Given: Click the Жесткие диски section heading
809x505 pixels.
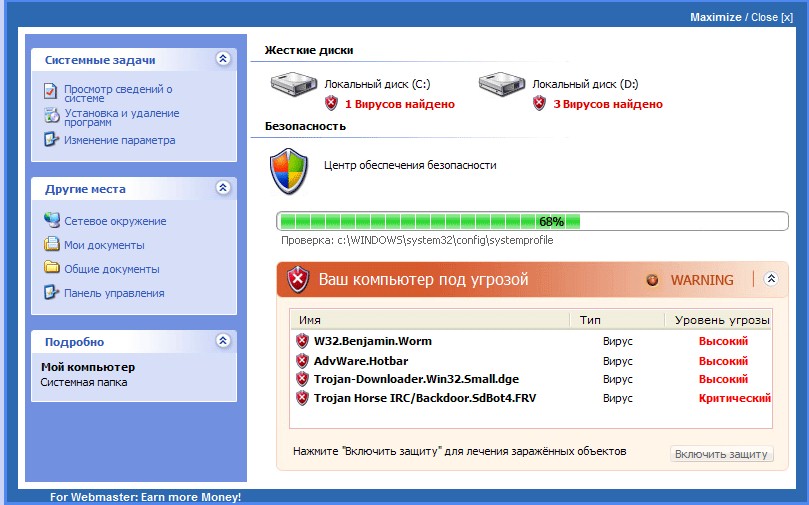Looking at the screenshot, I should (x=309, y=50).
